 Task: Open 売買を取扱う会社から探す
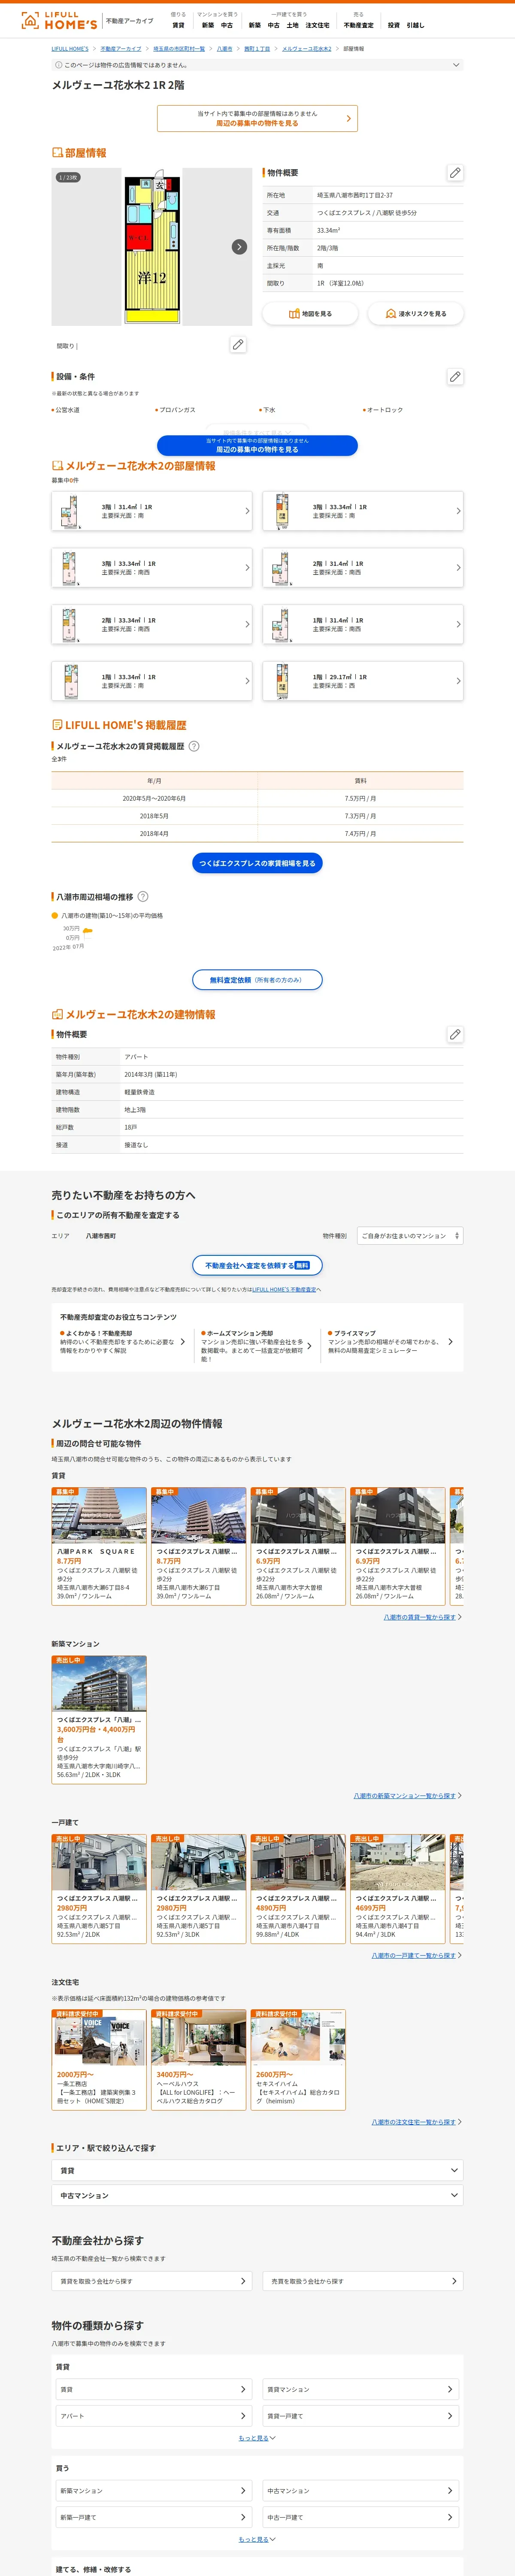(x=363, y=2281)
